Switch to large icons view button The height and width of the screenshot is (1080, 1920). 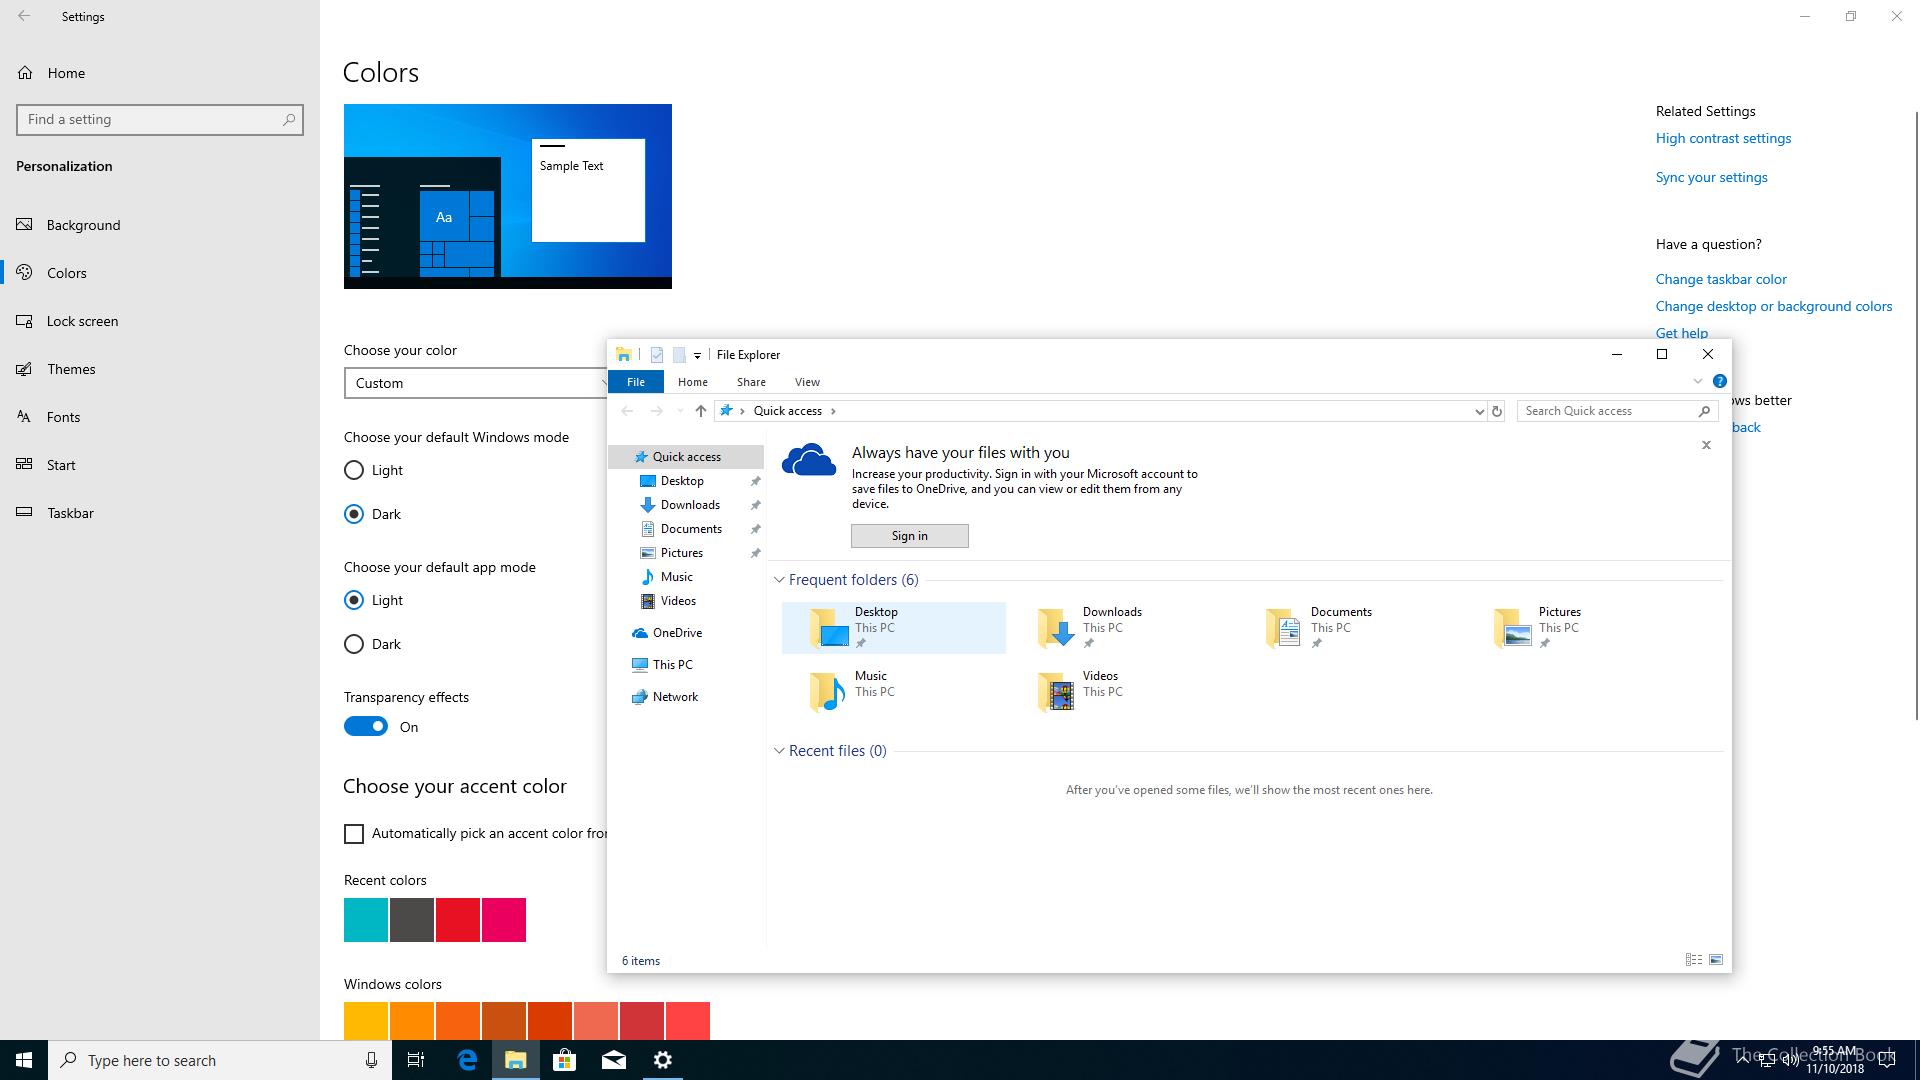point(1716,960)
